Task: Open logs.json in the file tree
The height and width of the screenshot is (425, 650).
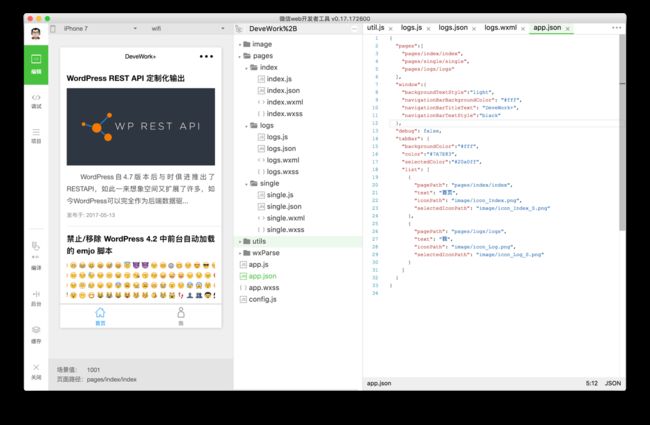Action: coord(277,148)
